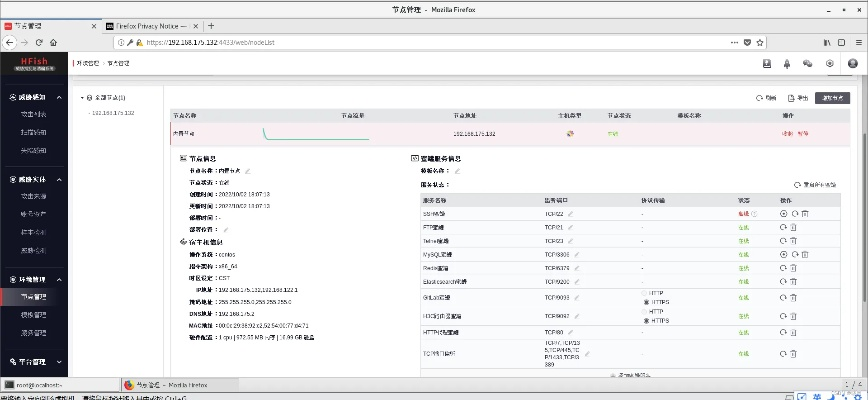Click the trash icon in the GitLab row
Image resolution: width=868 pixels, height=400 pixels.
(x=793, y=298)
